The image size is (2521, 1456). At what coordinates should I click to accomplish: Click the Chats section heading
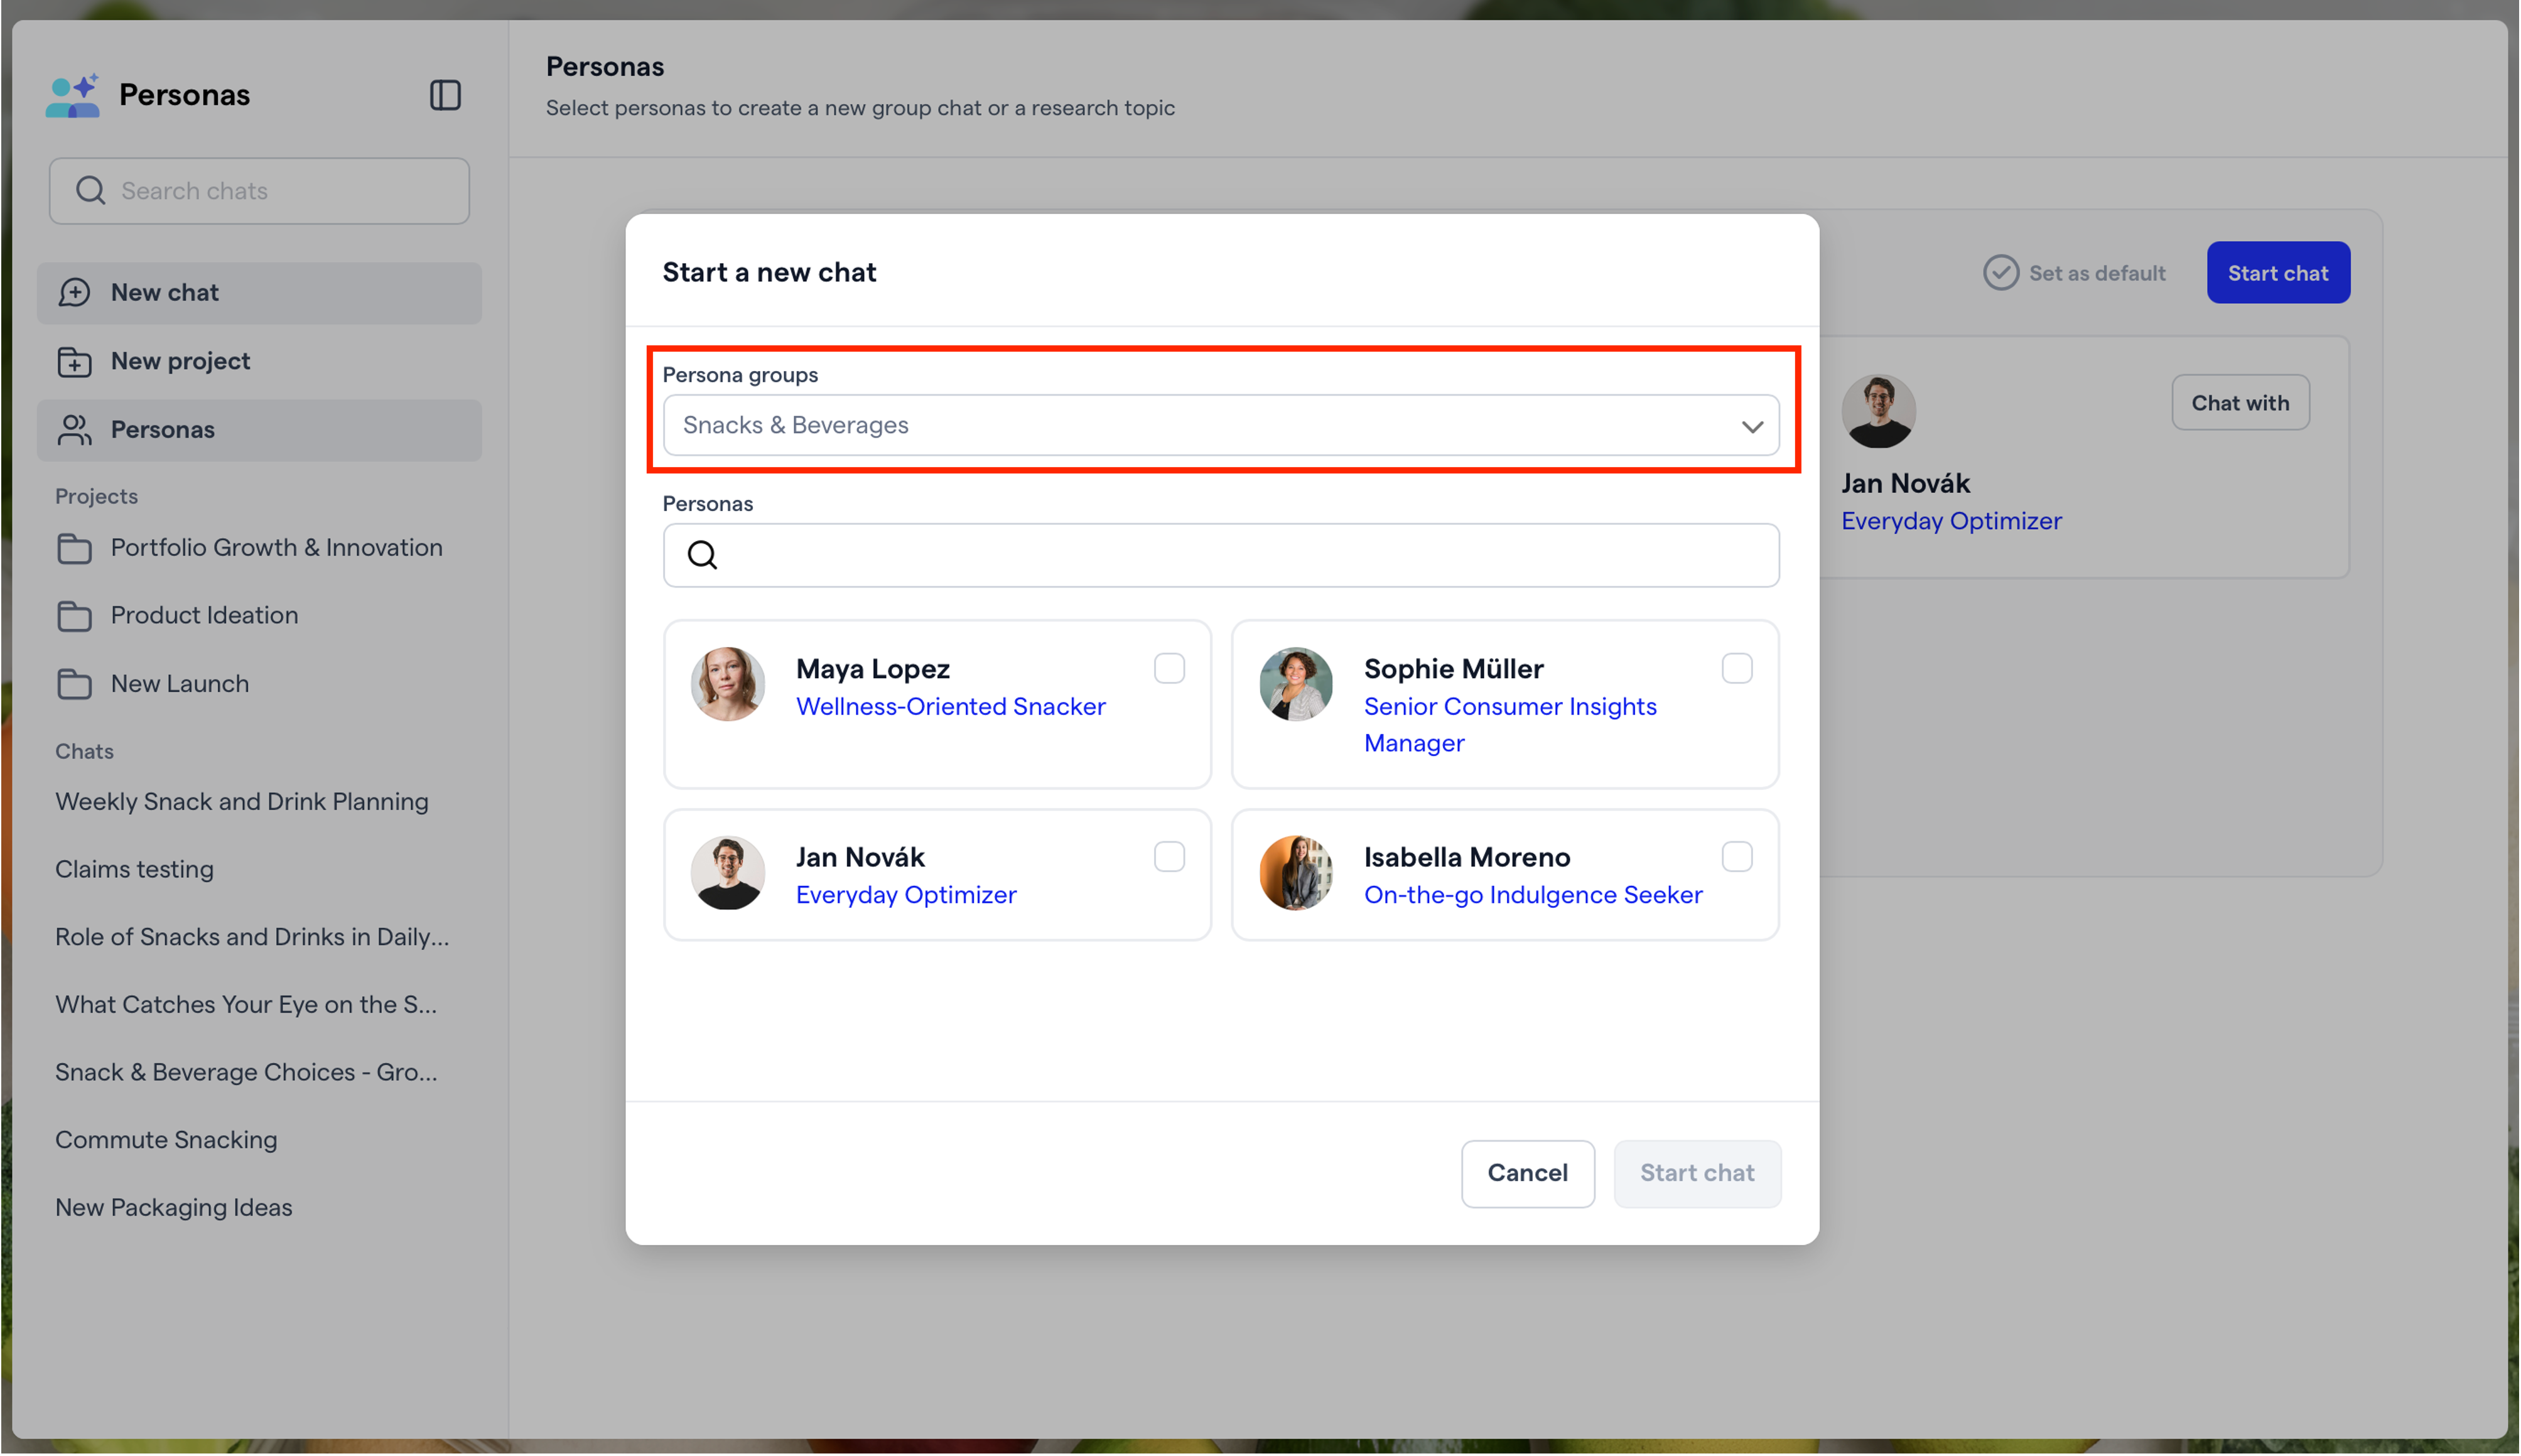coord(85,752)
